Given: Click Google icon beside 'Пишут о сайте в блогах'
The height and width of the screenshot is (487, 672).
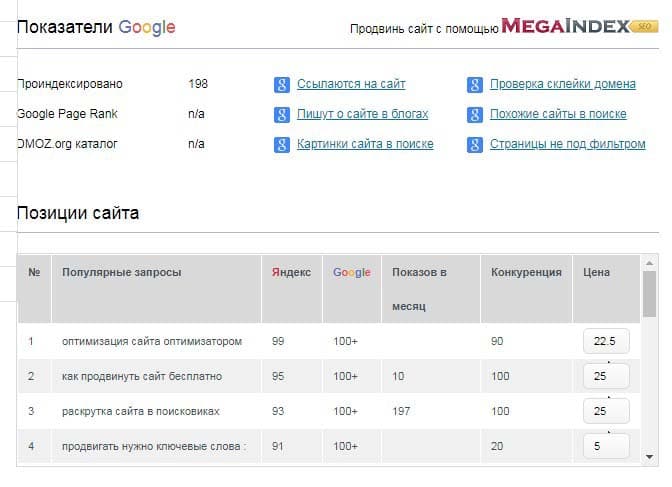Looking at the screenshot, I should tap(281, 115).
